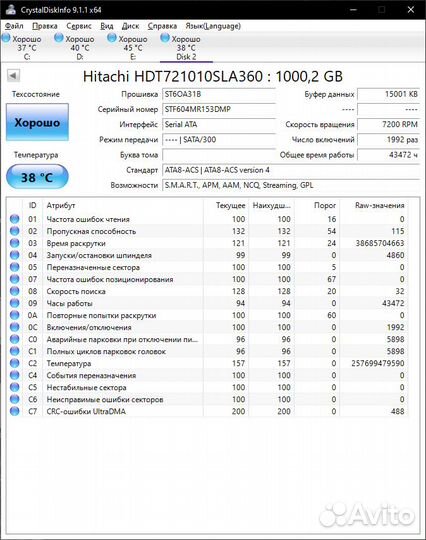Click the Текущее column header

[226, 205]
